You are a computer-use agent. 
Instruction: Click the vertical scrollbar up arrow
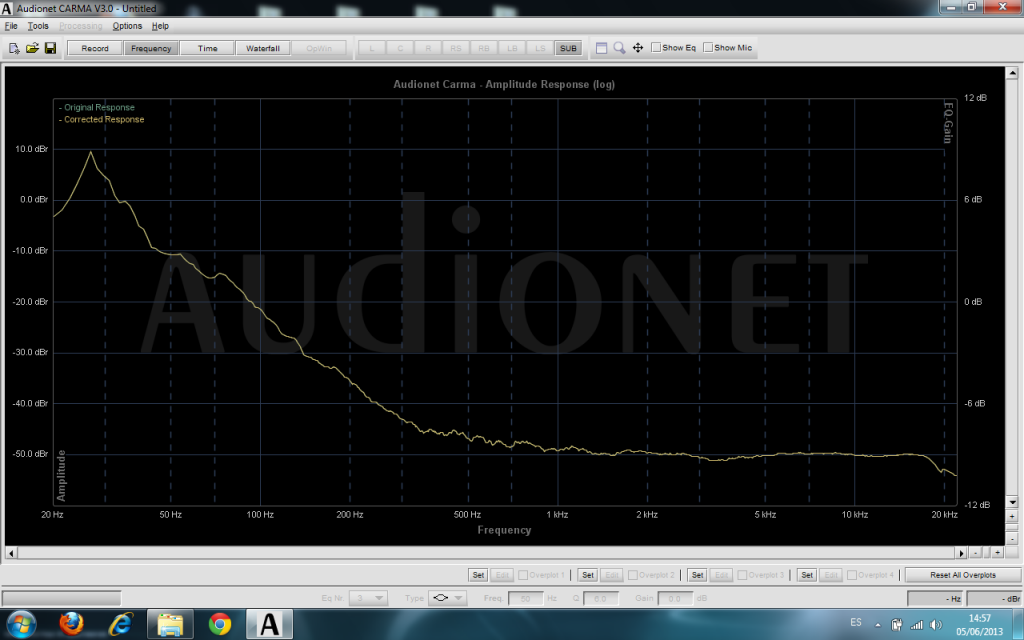click(x=1013, y=72)
